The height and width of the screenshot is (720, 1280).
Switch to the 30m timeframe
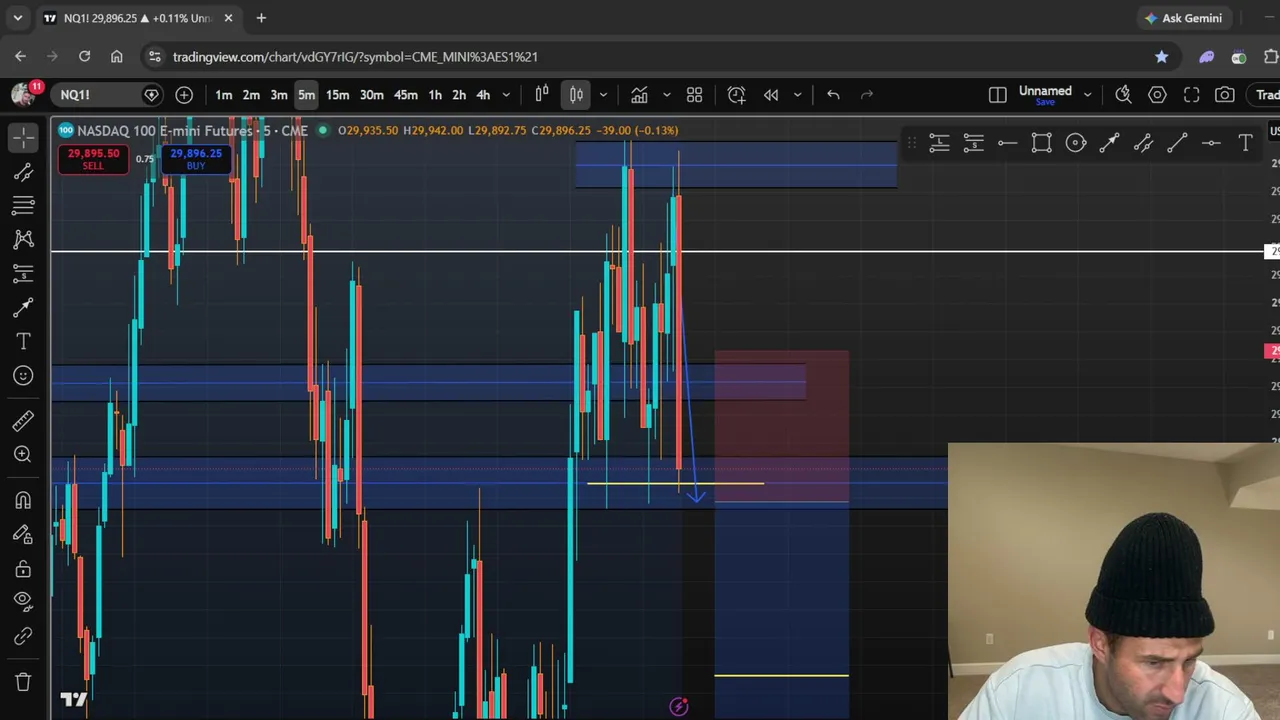[371, 95]
